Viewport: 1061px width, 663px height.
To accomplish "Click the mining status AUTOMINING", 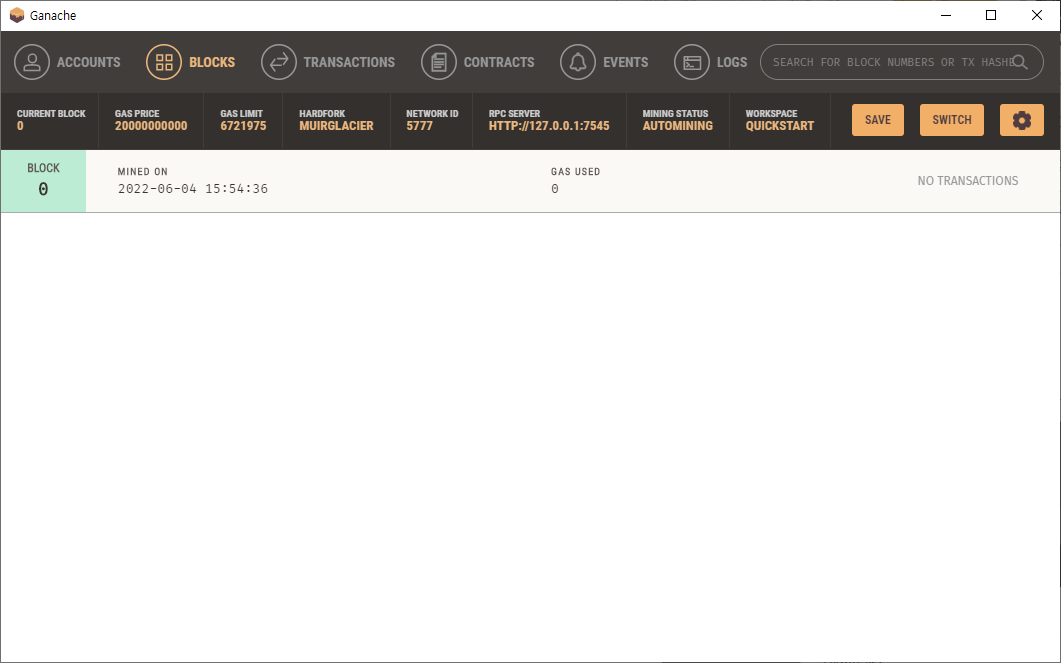I will (677, 126).
